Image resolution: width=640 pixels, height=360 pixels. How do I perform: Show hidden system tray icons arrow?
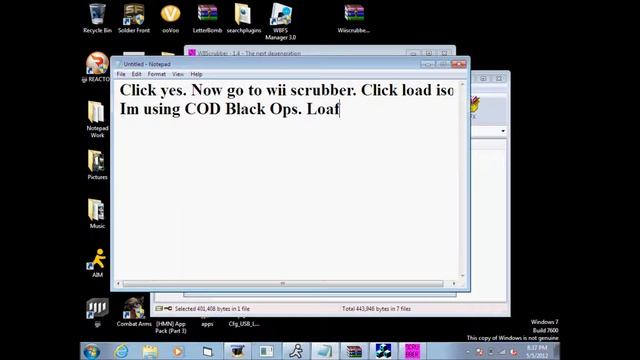(x=468, y=352)
